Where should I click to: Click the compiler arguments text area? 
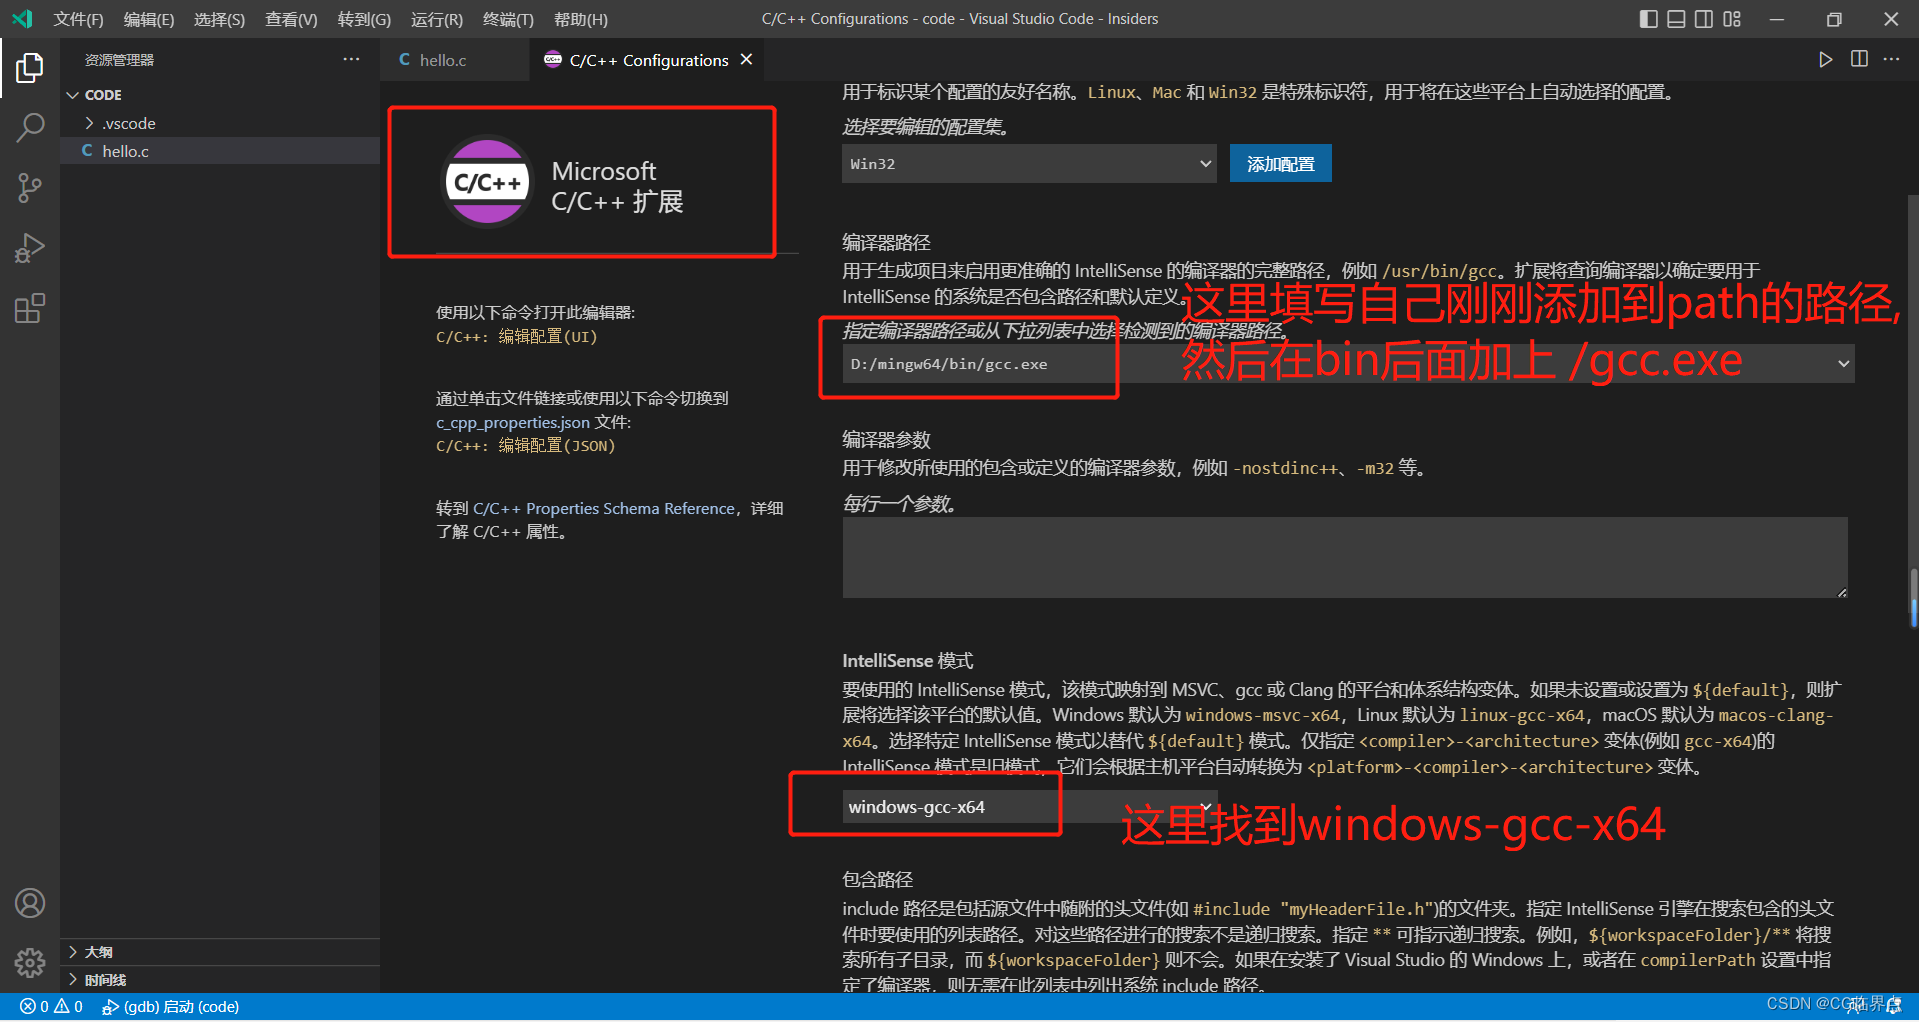click(1345, 557)
